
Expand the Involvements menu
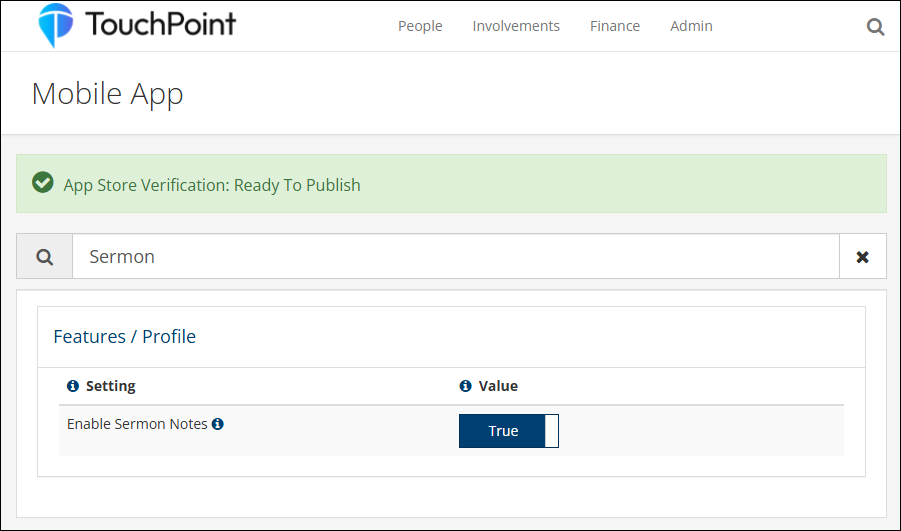[x=516, y=26]
